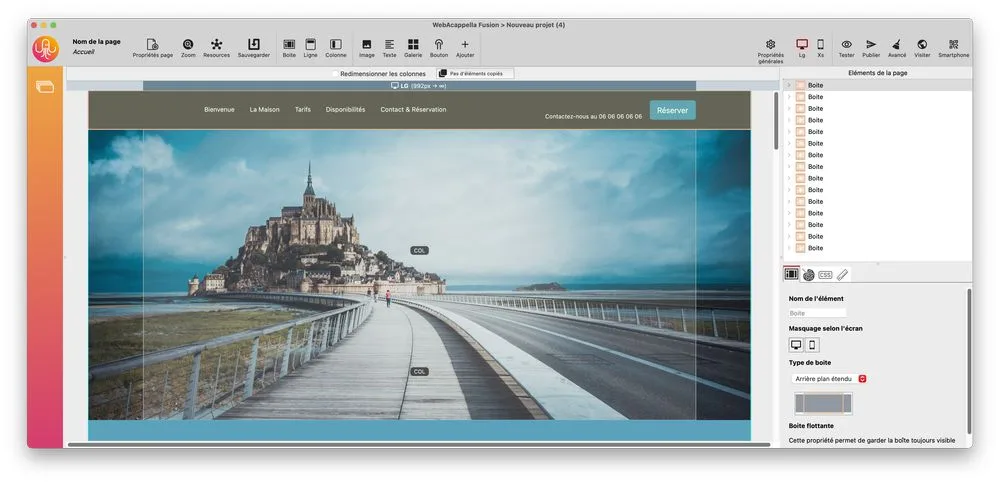Open the Propriétés page tool

[152, 45]
